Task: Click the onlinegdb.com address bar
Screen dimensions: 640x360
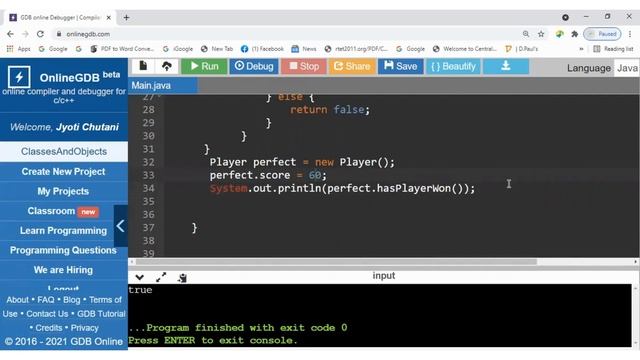Action: tap(286, 34)
